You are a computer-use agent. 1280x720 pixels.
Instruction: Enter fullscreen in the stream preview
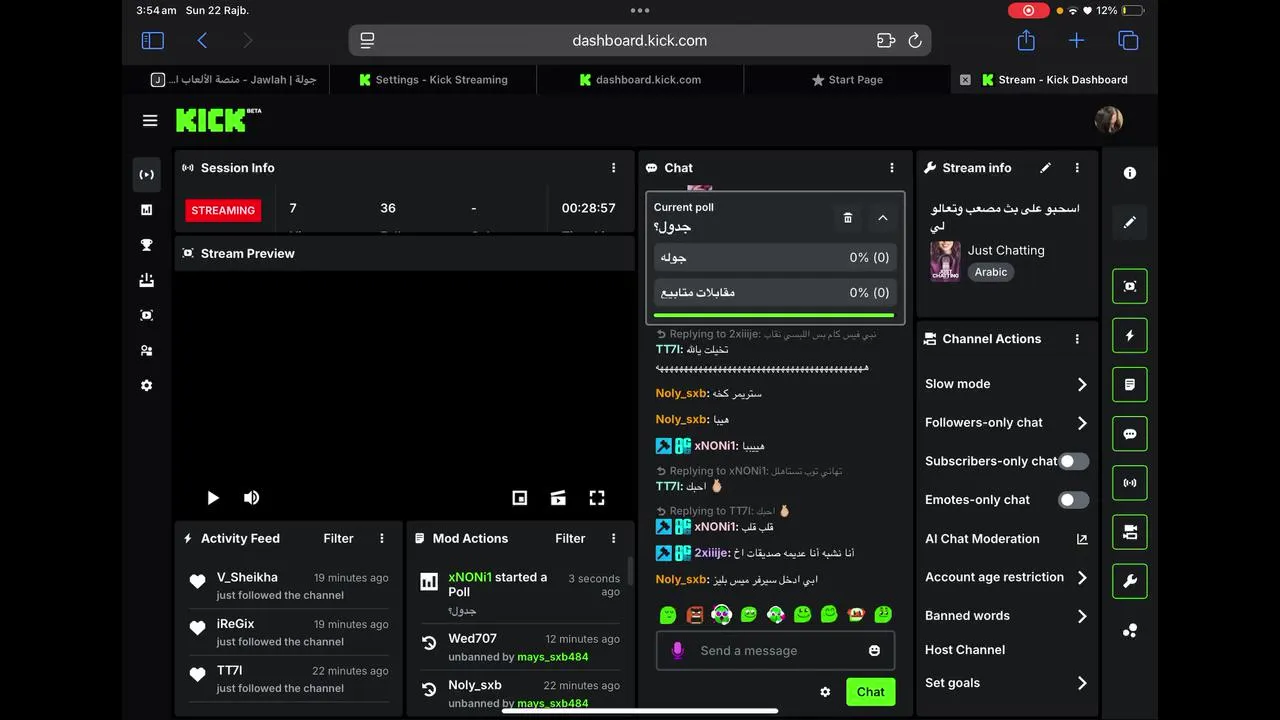597,498
